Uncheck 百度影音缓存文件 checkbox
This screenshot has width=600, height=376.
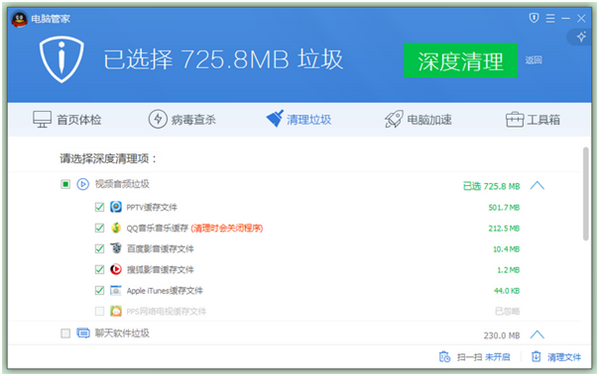99,249
